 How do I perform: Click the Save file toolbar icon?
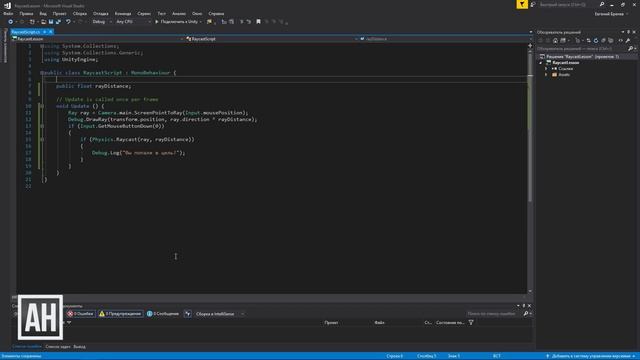(51, 22)
